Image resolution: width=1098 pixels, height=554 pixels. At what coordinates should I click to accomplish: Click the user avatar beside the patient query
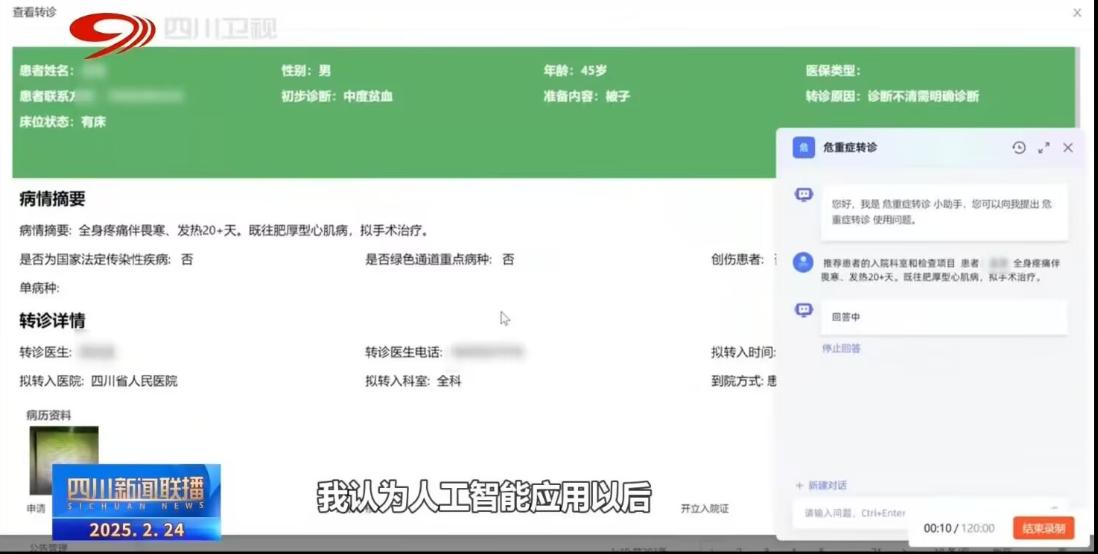(803, 262)
